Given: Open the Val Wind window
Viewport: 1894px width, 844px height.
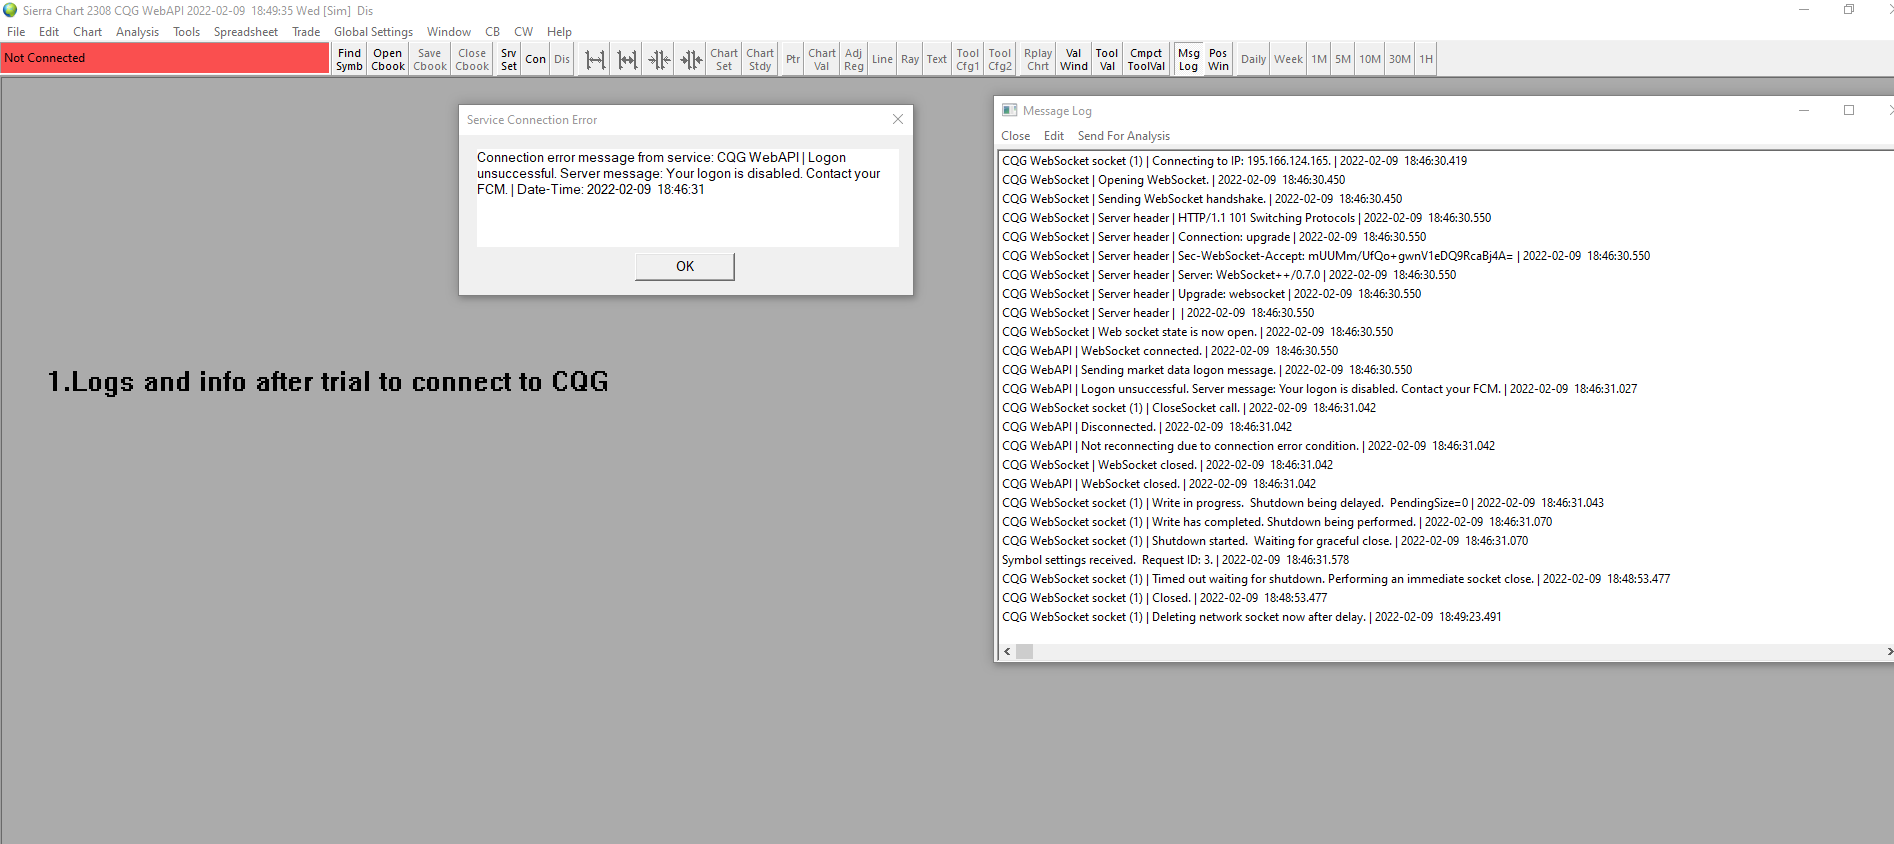Looking at the screenshot, I should 1074,59.
